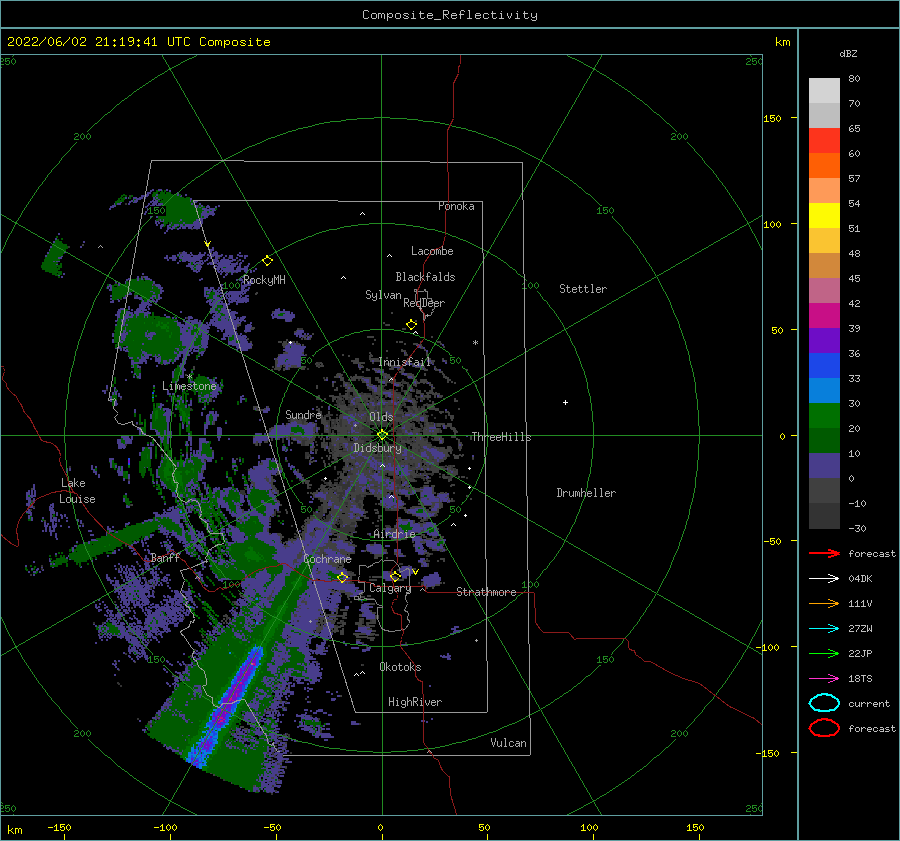The height and width of the screenshot is (841, 900).
Task: Click the Cochrane city label
Action: (327, 559)
